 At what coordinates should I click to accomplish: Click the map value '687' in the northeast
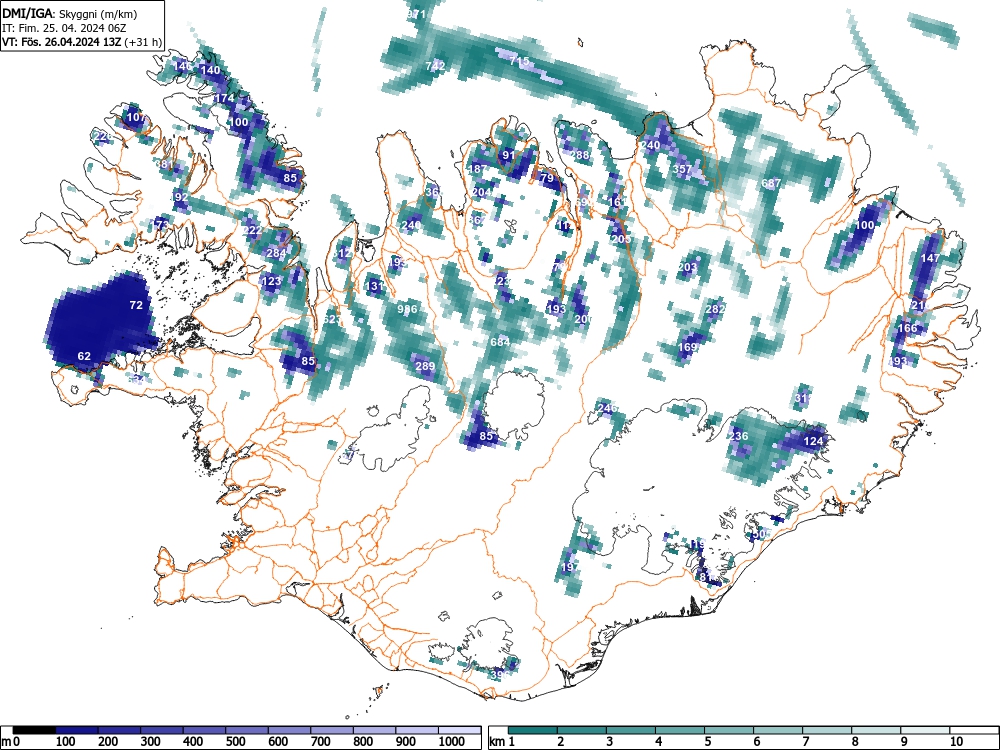[x=771, y=183]
